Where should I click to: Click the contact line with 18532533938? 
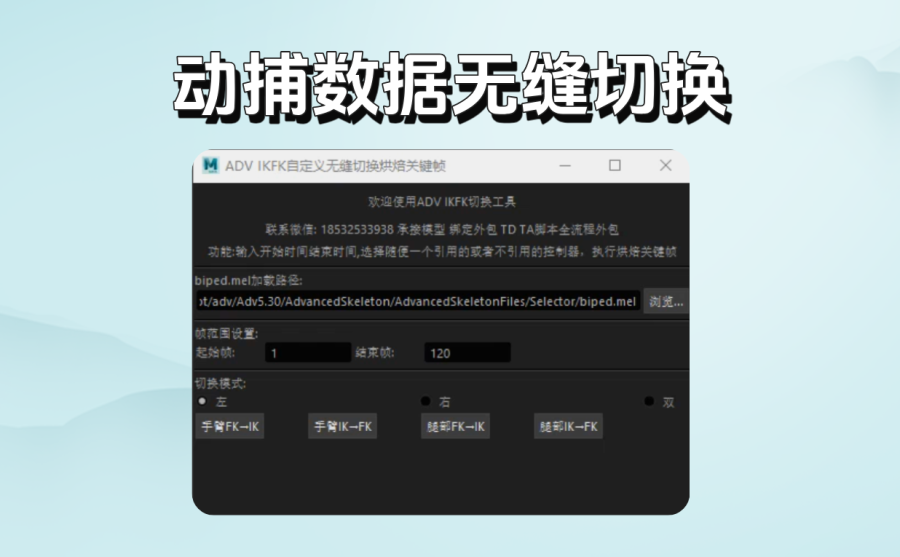click(x=442, y=230)
